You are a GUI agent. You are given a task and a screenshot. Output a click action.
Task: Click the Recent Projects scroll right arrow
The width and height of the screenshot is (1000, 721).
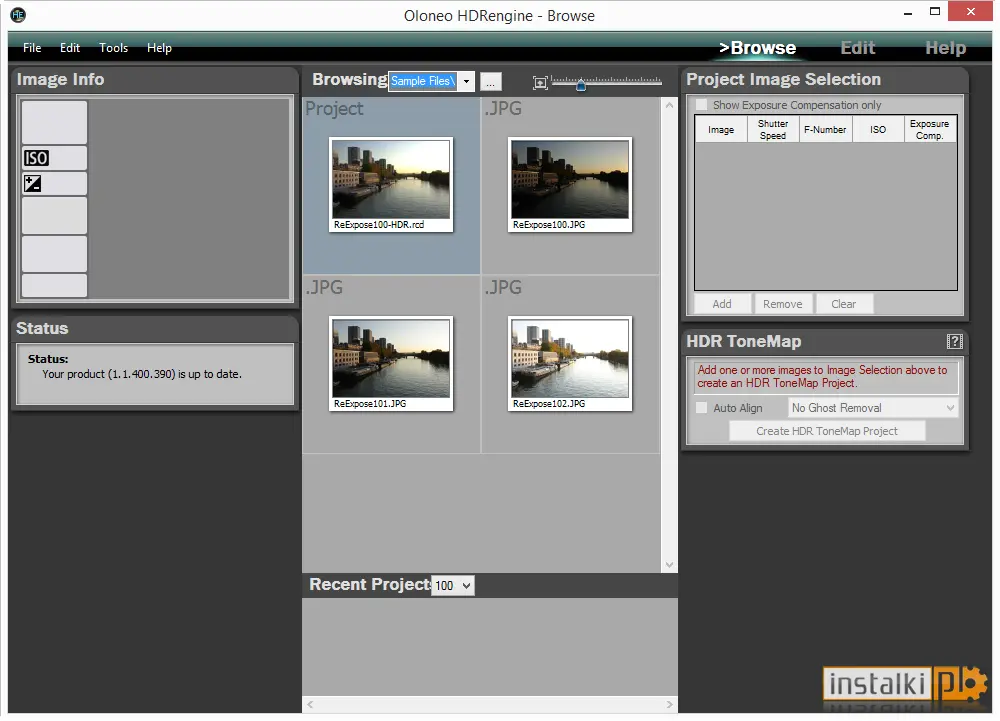click(x=669, y=704)
